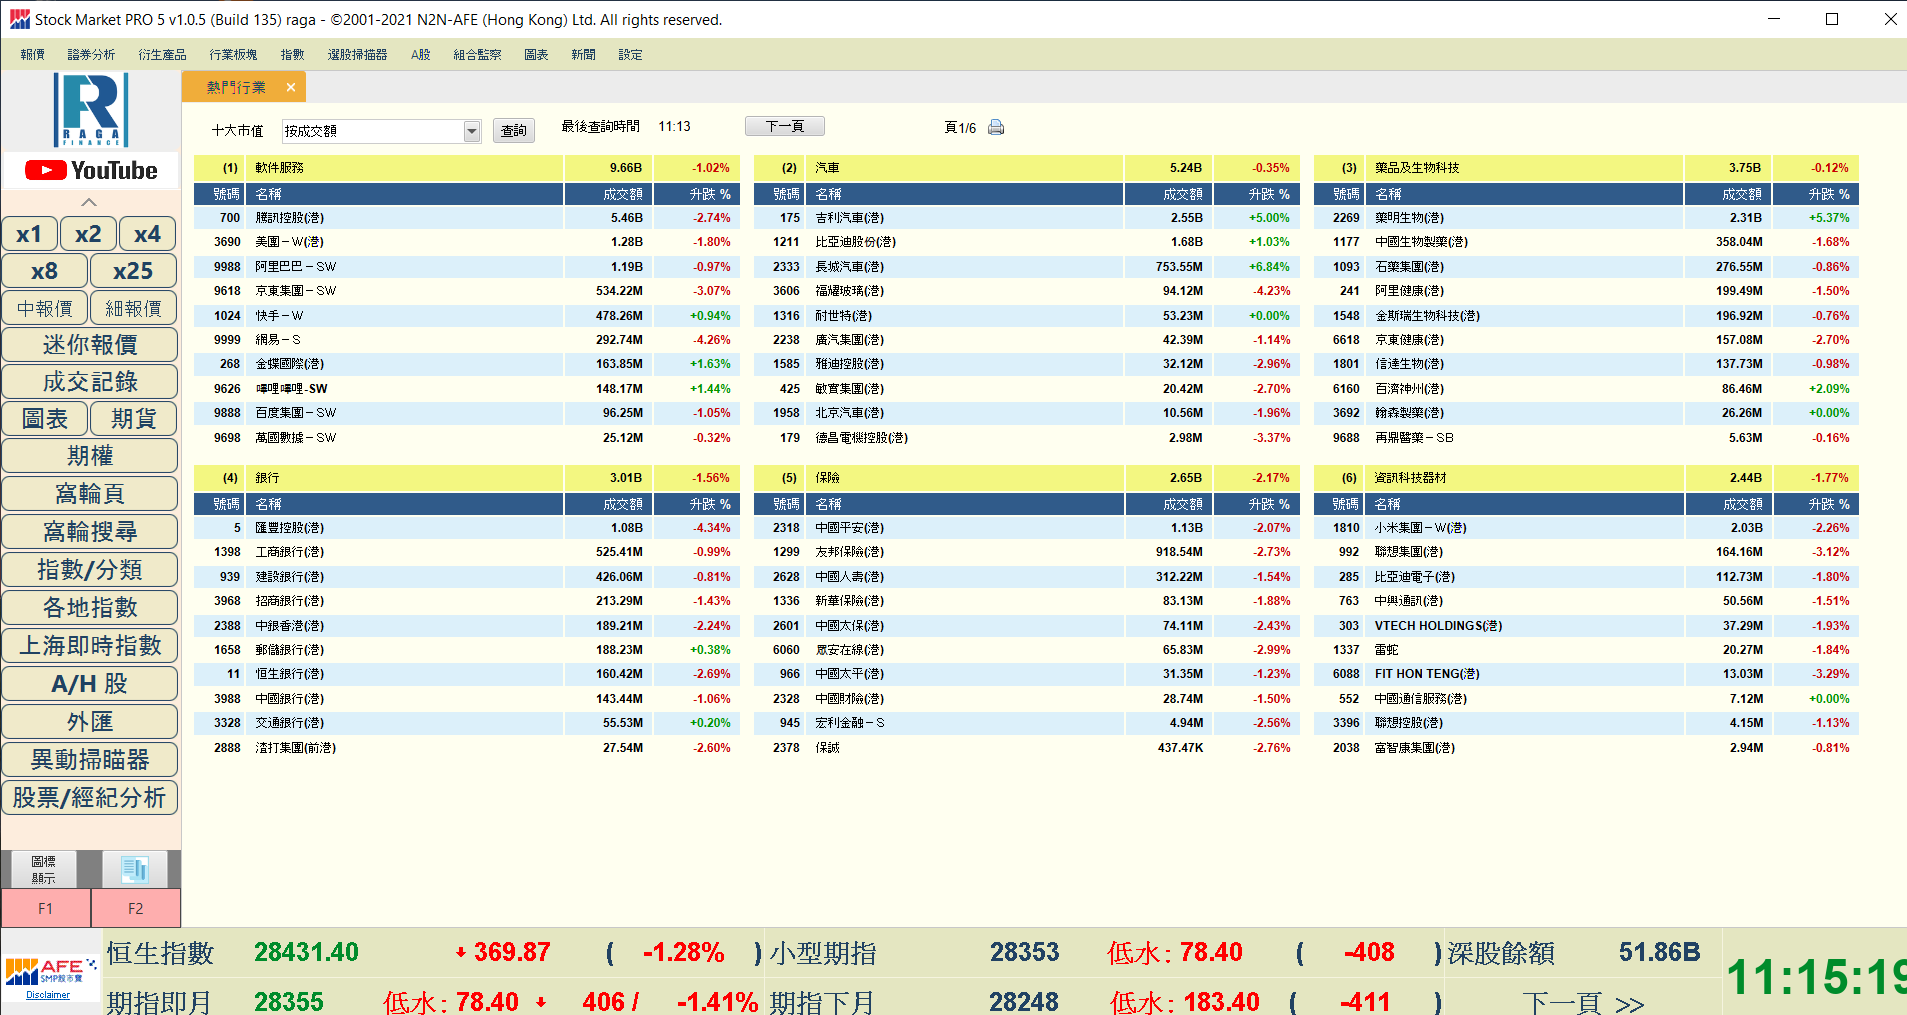
Task: Open the 按成交額 sort dropdown
Action: tap(471, 131)
